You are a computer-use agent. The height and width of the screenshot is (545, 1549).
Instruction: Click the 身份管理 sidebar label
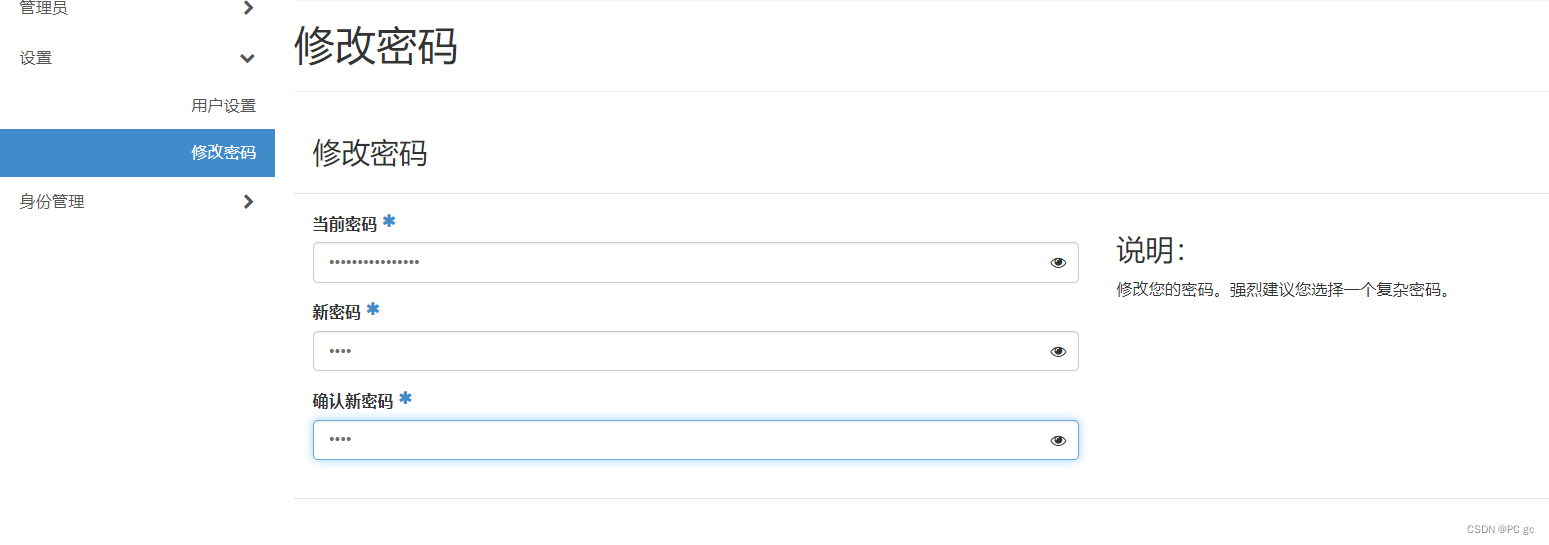(x=52, y=202)
